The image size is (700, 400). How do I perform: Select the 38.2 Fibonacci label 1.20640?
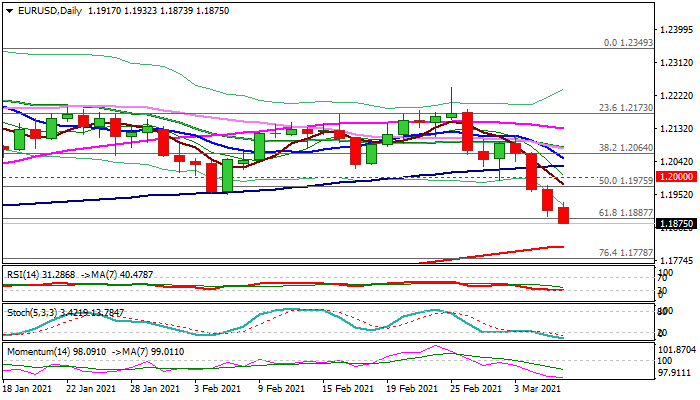pos(626,147)
